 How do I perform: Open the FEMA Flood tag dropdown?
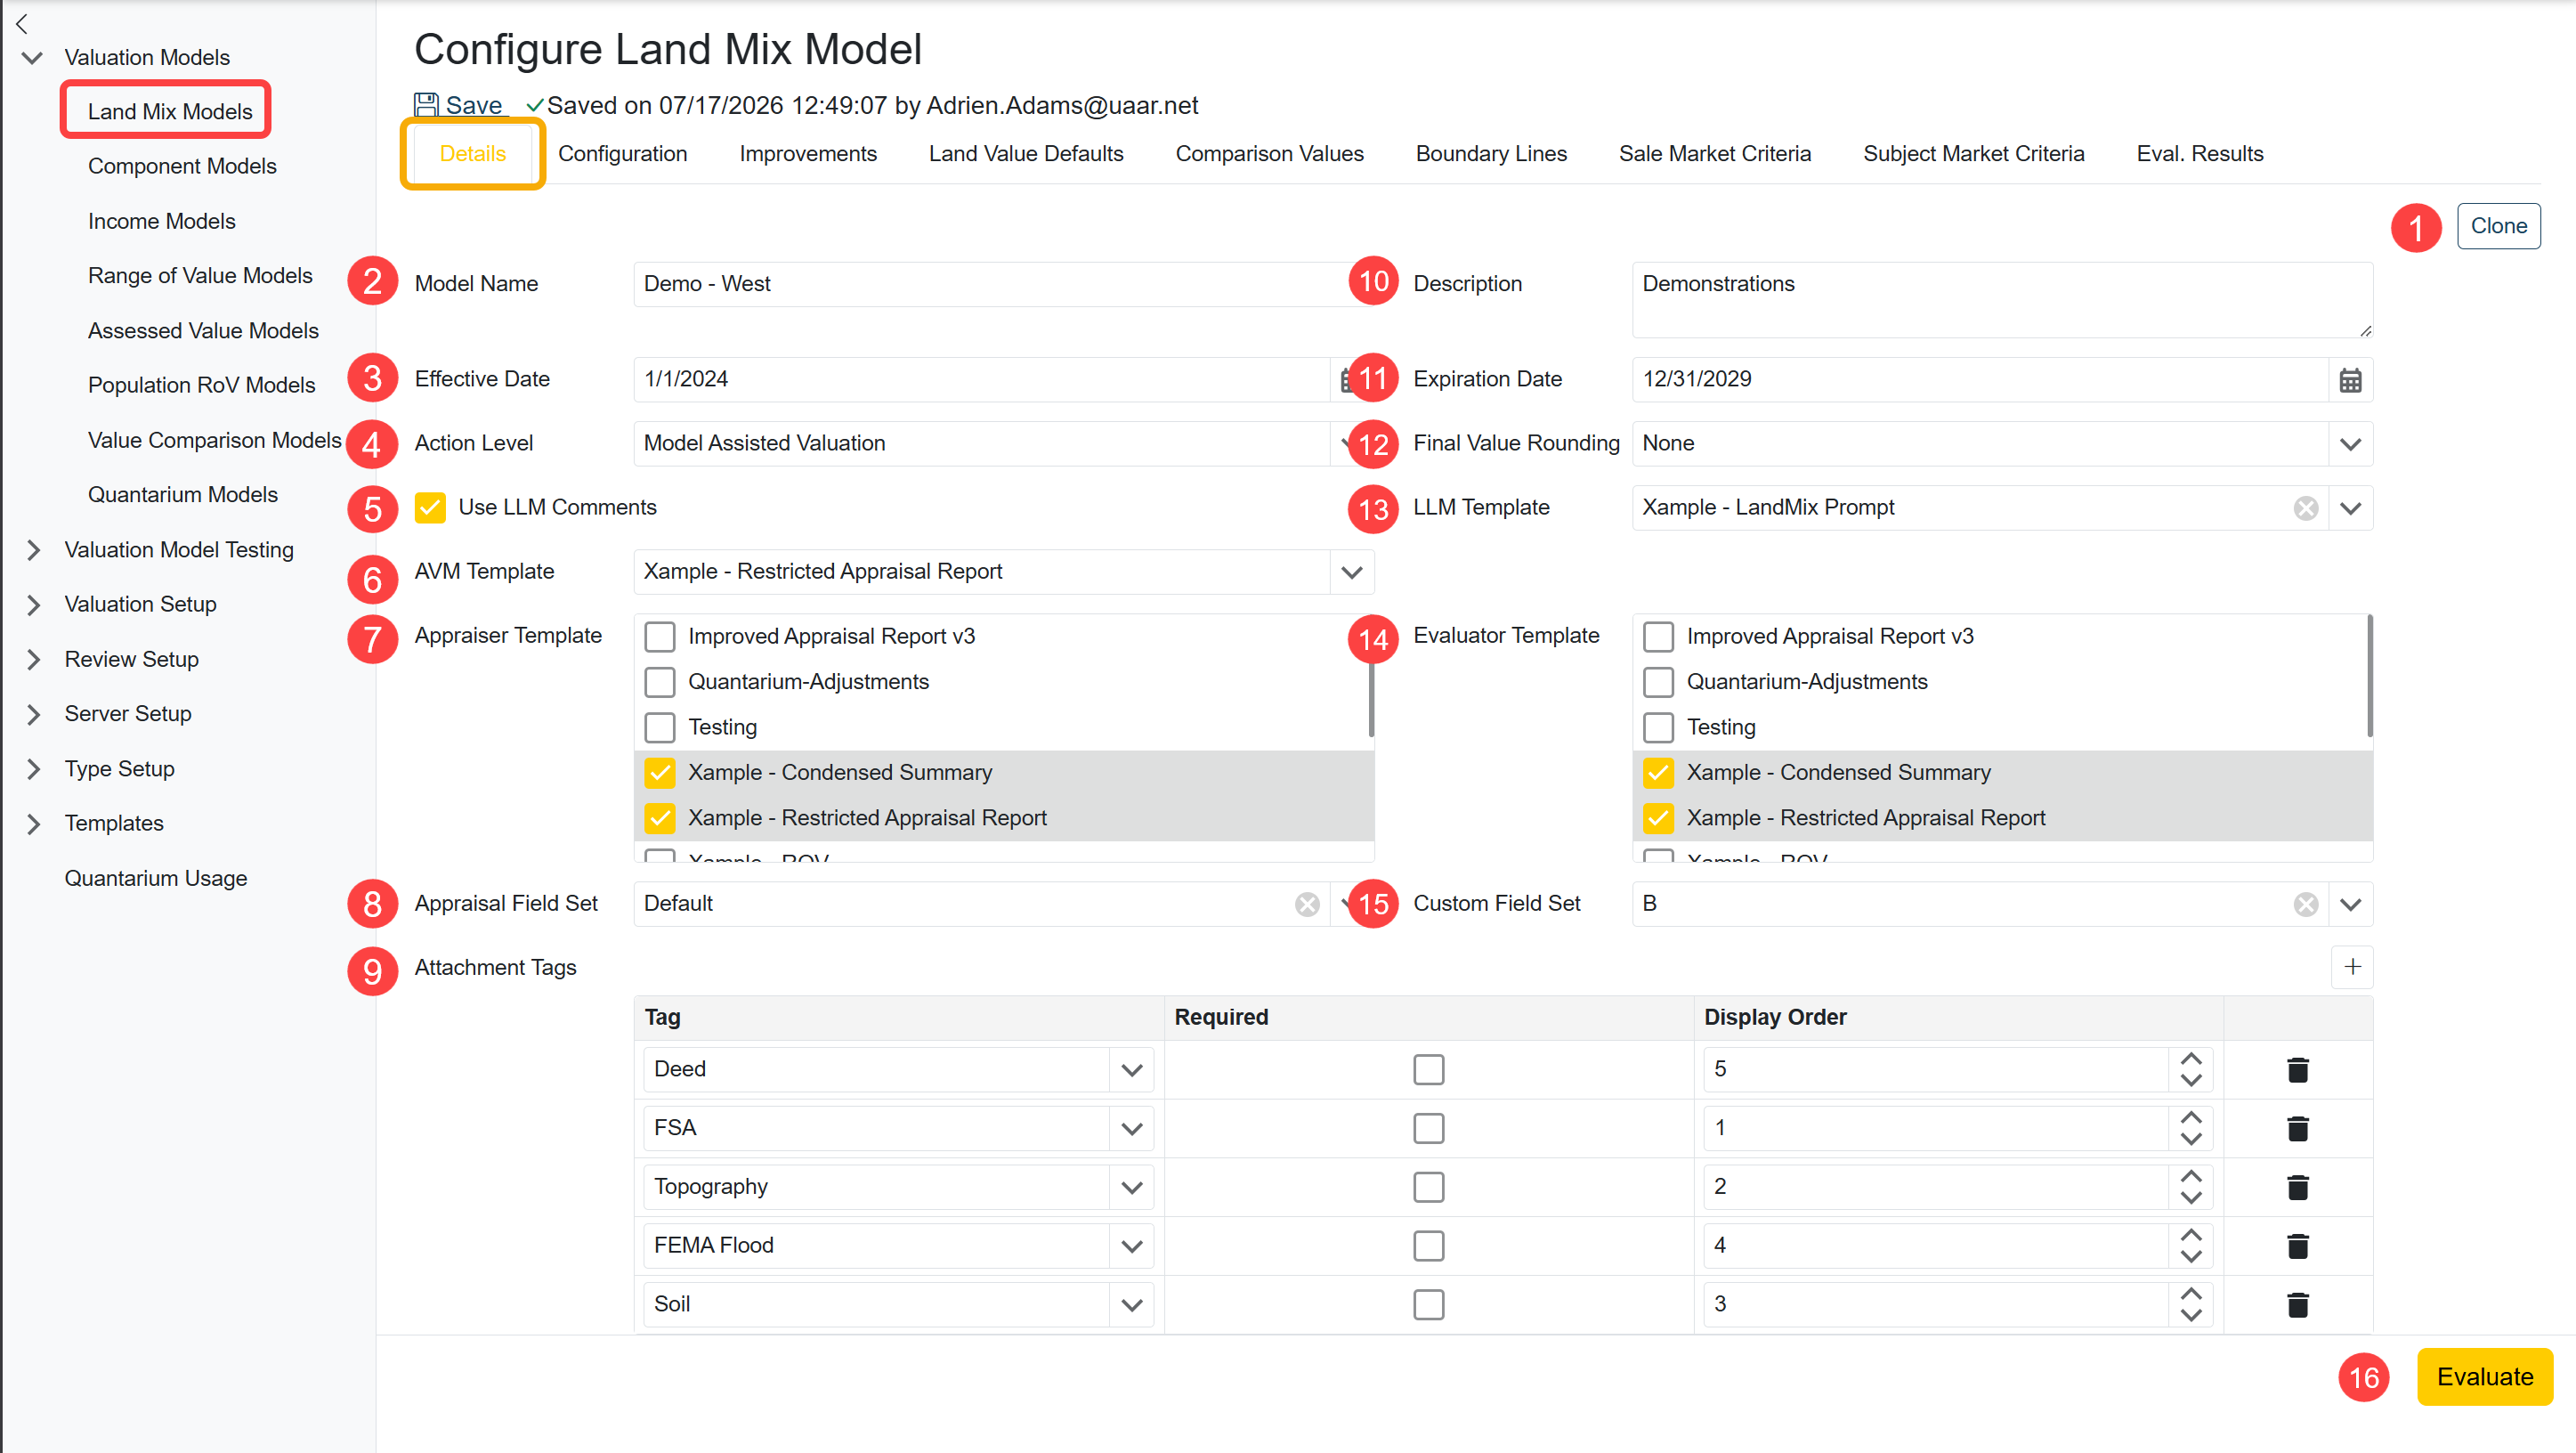[x=1131, y=1246]
